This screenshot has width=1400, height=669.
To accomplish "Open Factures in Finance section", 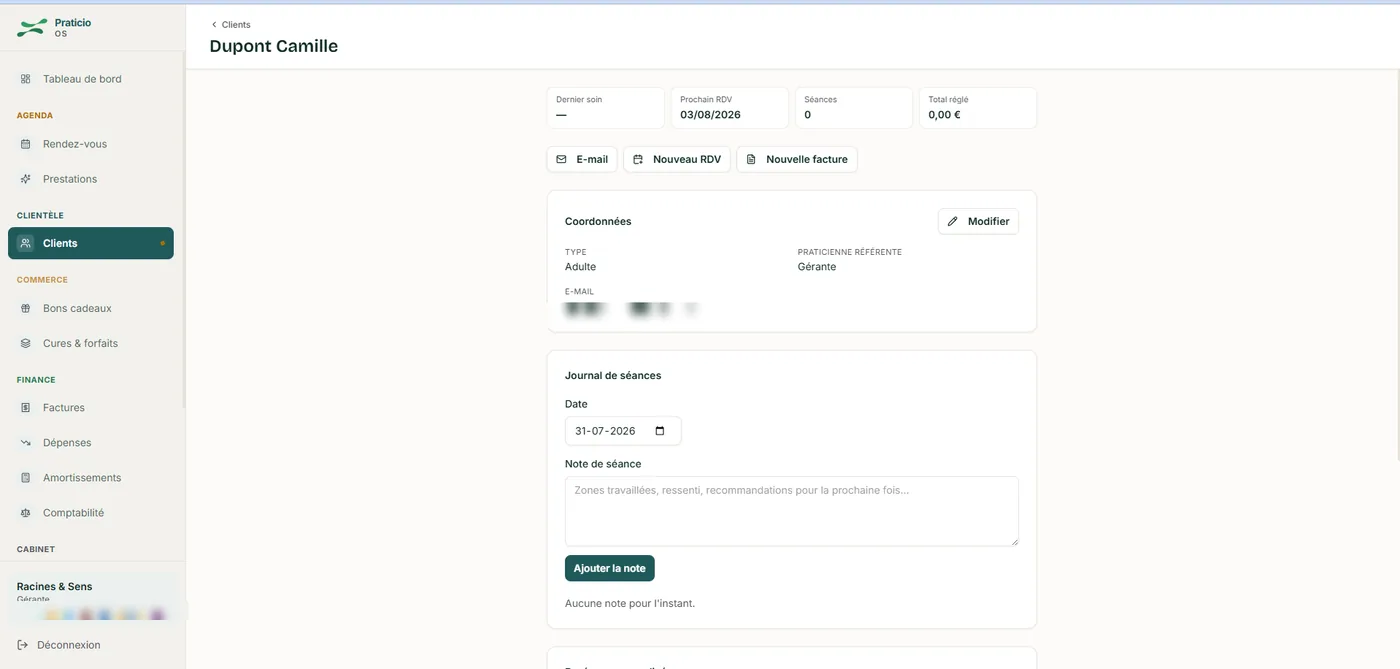I will click(x=91, y=408).
